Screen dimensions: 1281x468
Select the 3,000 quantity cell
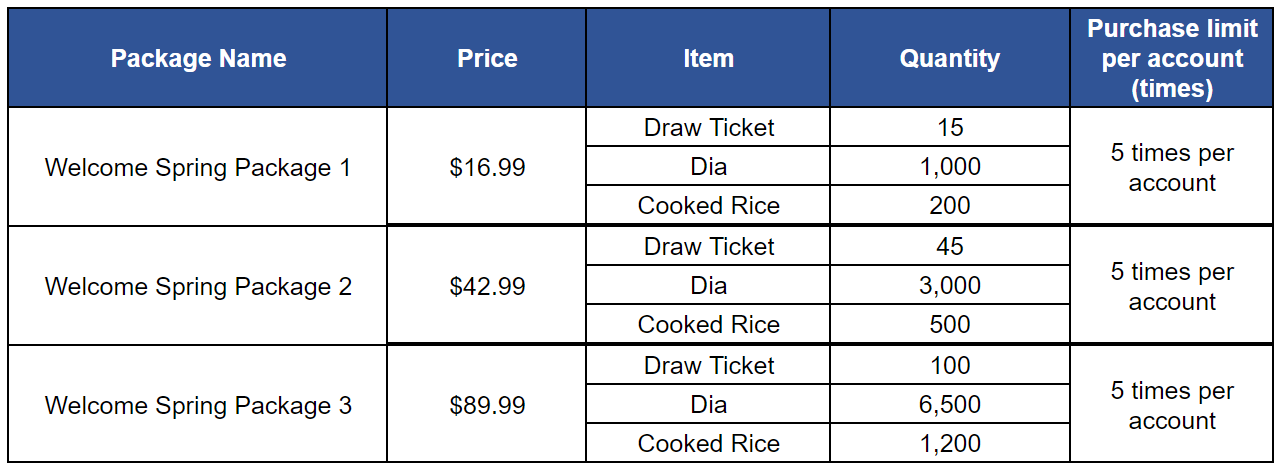pos(950,285)
